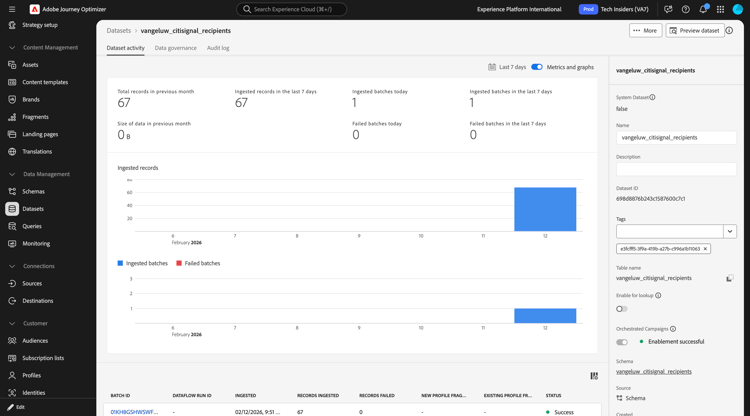Image resolution: width=750 pixels, height=416 pixels.
Task: Collapse the Connections section
Action: click(x=12, y=266)
